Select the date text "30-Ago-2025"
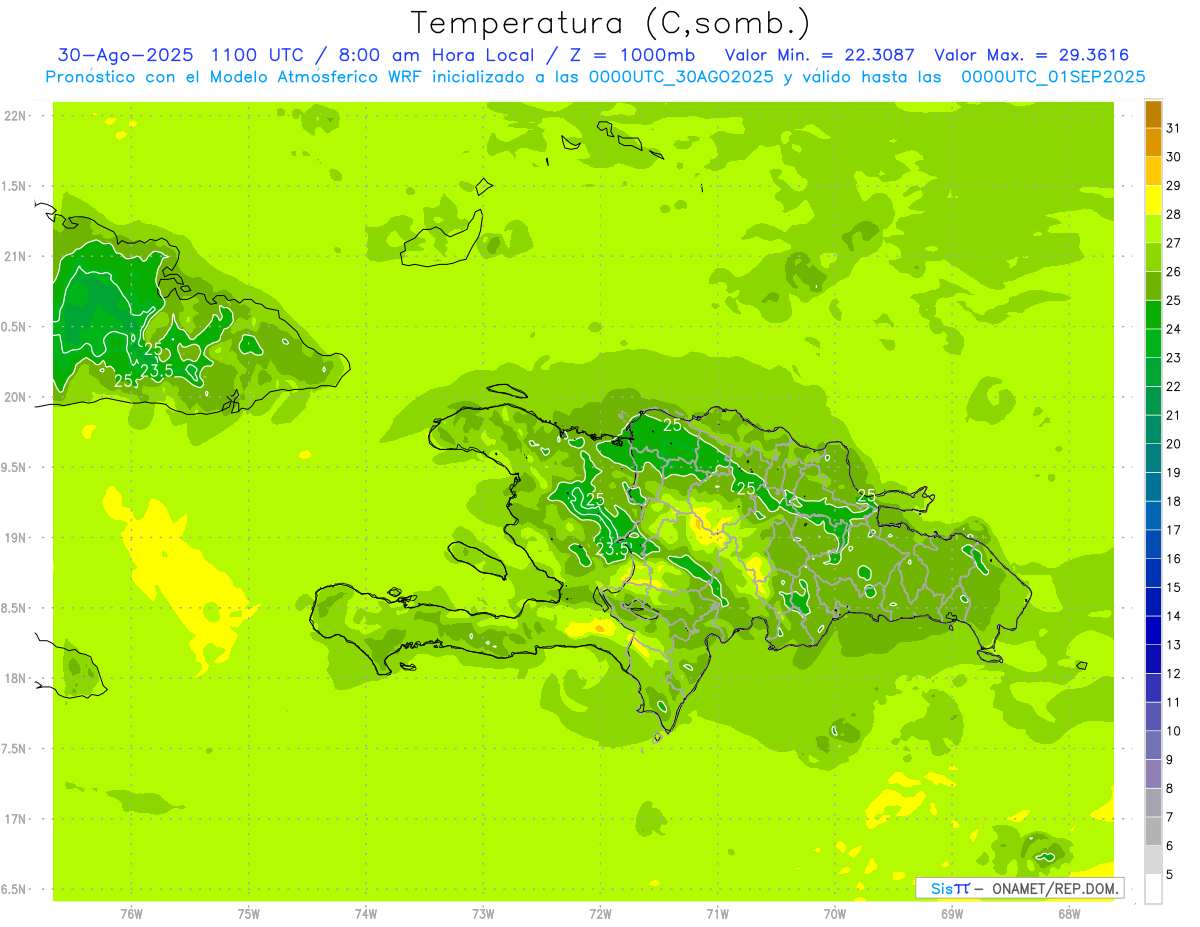 pyautogui.click(x=126, y=55)
